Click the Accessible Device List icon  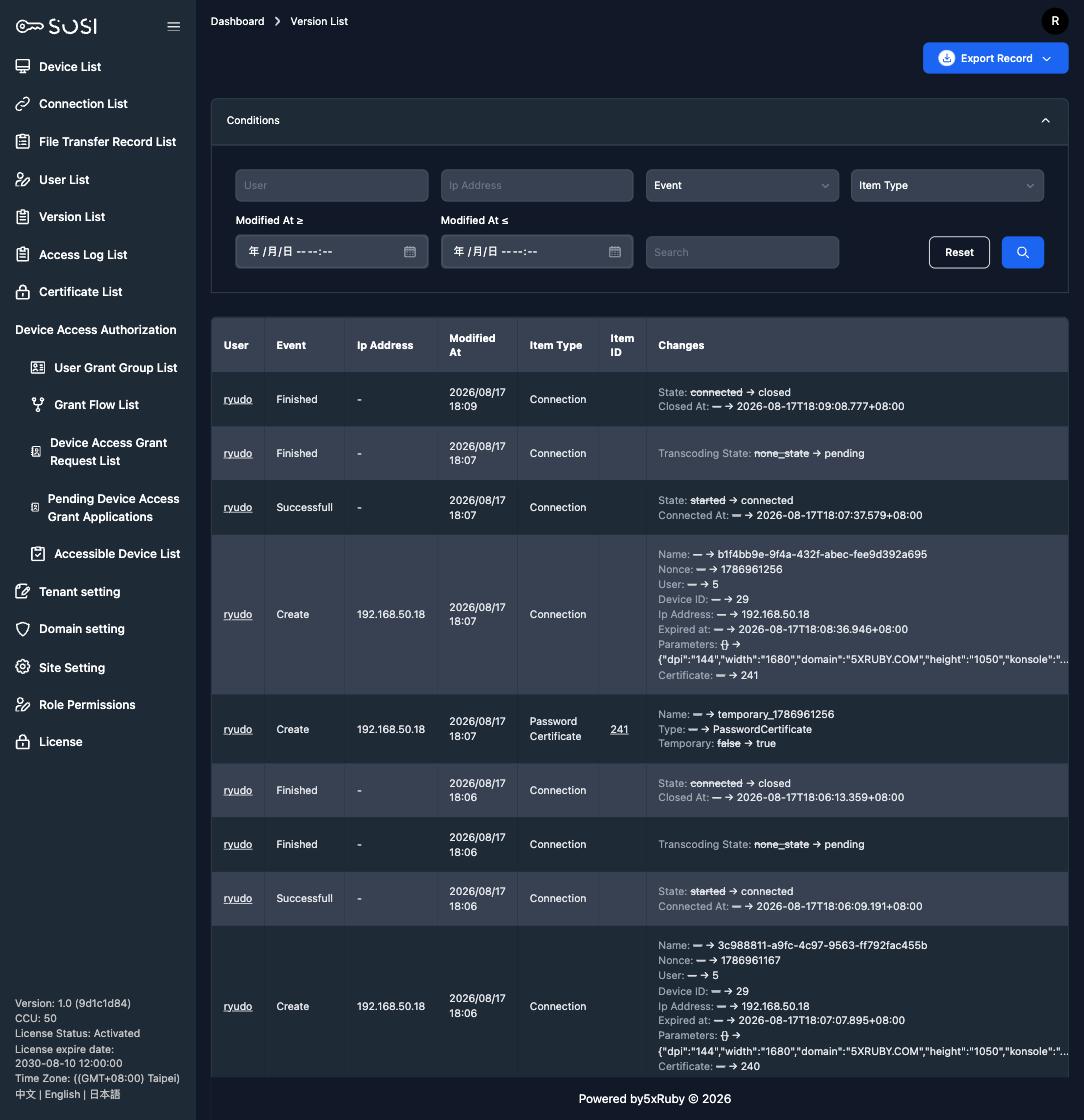(x=38, y=554)
